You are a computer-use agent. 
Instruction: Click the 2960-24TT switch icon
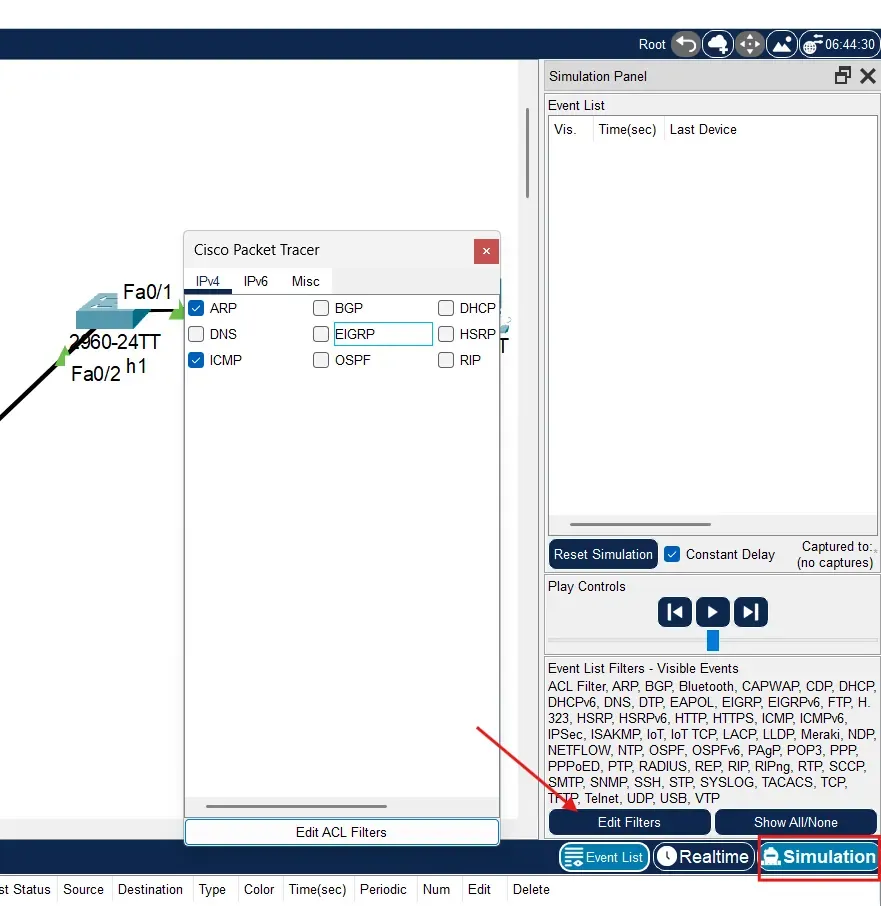coord(113,311)
